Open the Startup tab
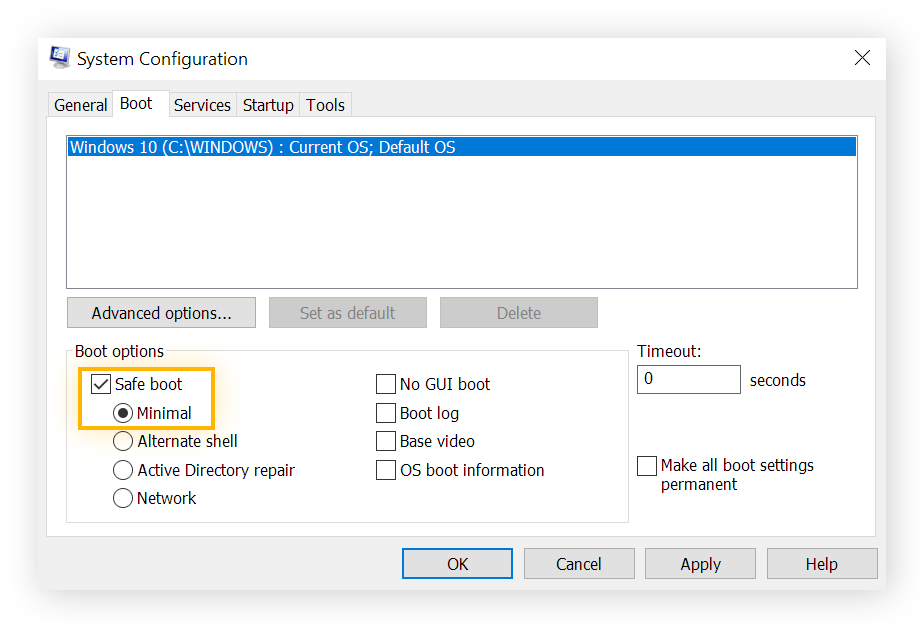The height and width of the screenshot is (626, 924). coord(268,104)
